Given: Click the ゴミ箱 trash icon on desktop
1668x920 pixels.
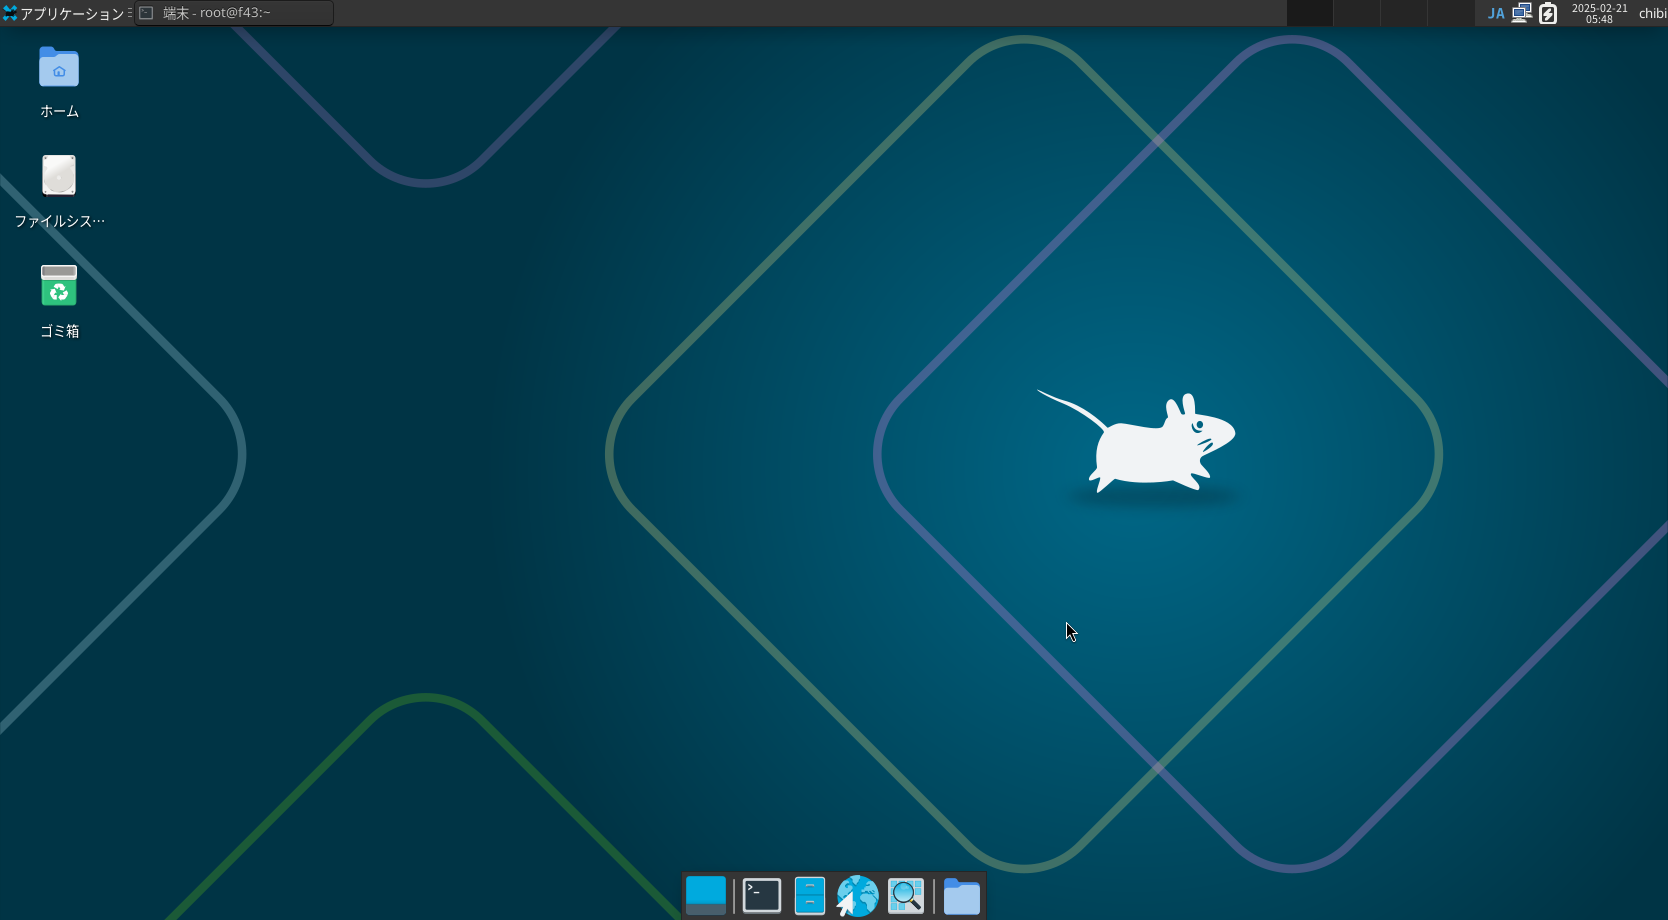Looking at the screenshot, I should point(59,286).
